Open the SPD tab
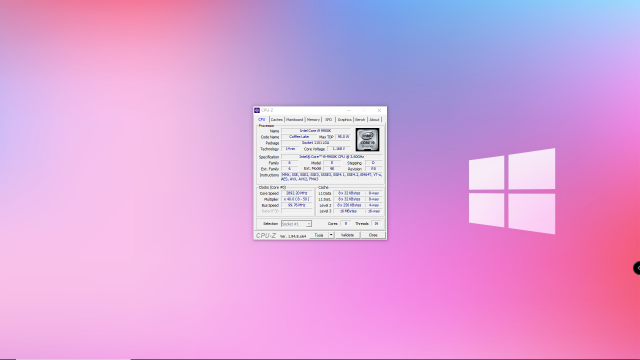The image size is (640, 360). (329, 120)
